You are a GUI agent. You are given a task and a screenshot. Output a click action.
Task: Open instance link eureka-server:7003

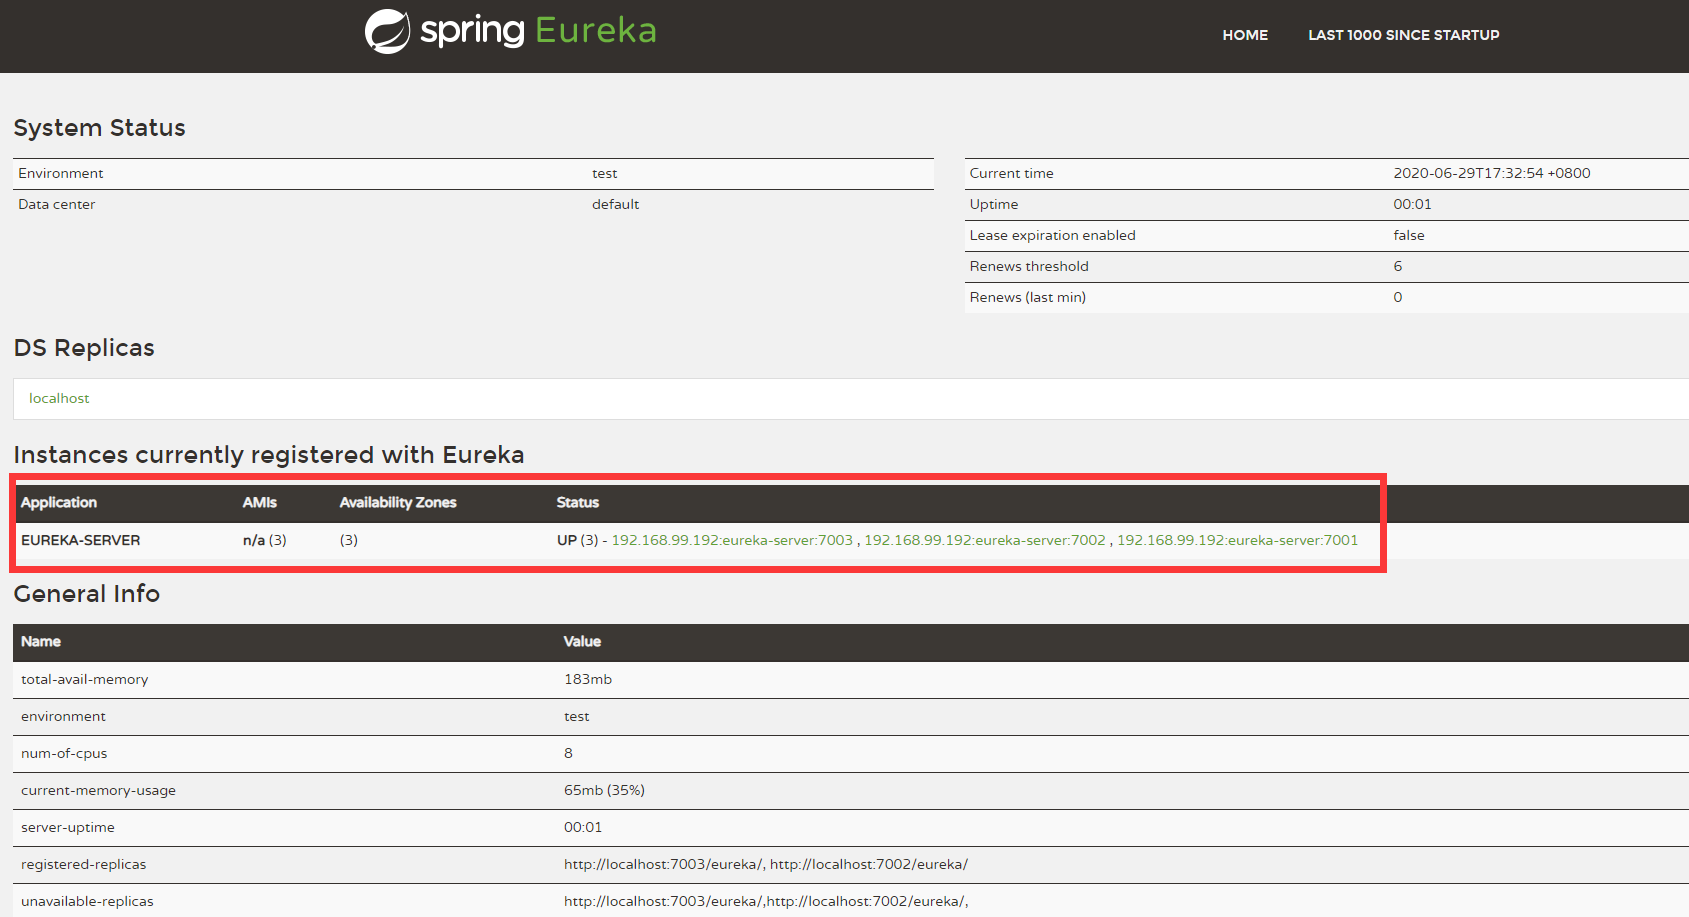click(732, 540)
